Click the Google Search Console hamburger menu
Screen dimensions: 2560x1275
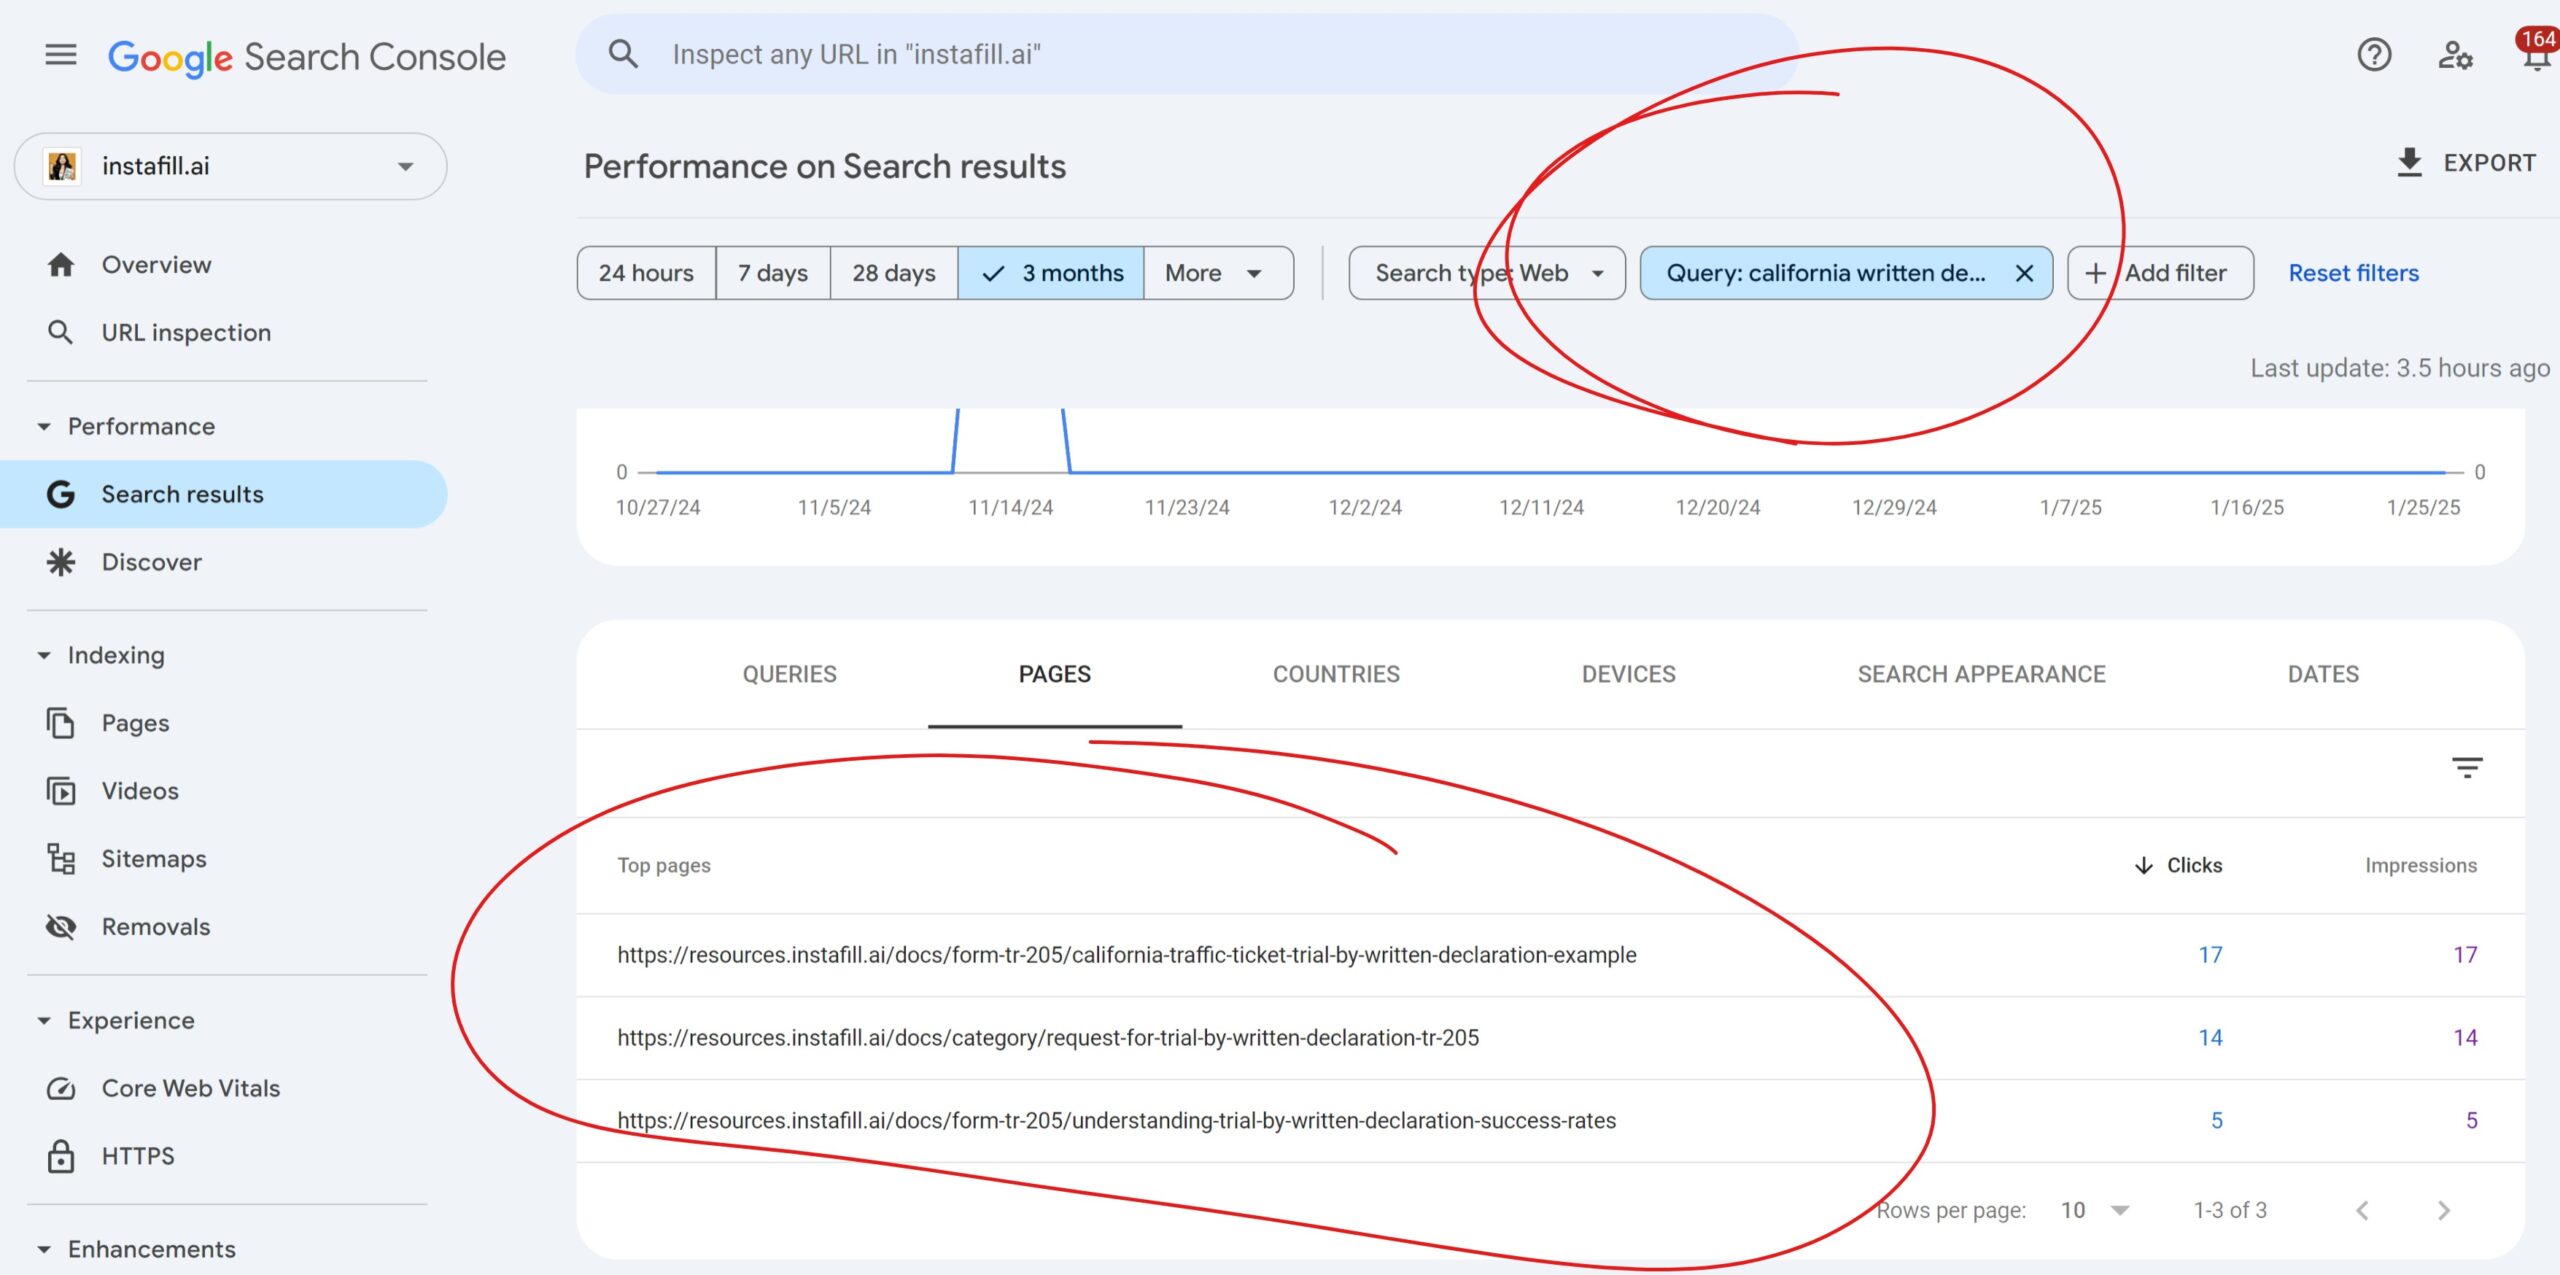coord(60,54)
